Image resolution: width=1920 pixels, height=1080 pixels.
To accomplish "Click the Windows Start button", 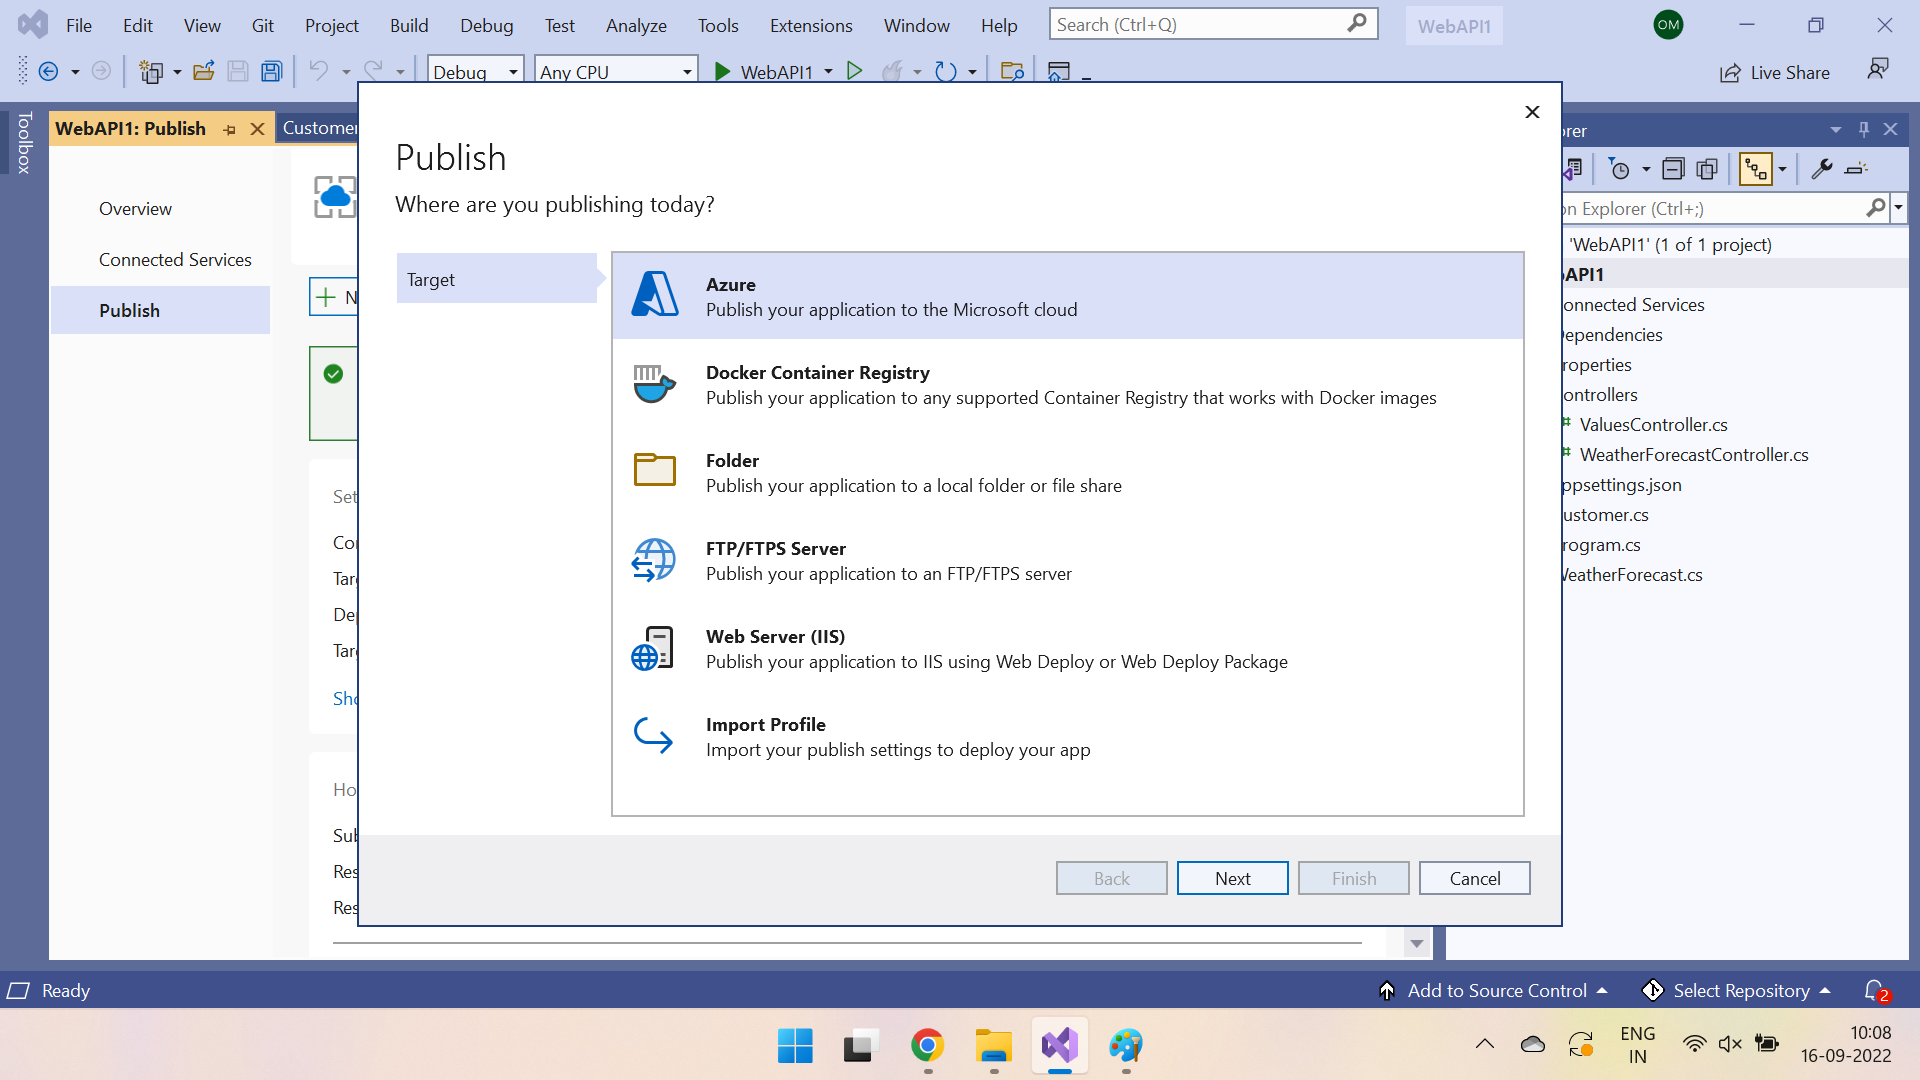I will point(795,1046).
